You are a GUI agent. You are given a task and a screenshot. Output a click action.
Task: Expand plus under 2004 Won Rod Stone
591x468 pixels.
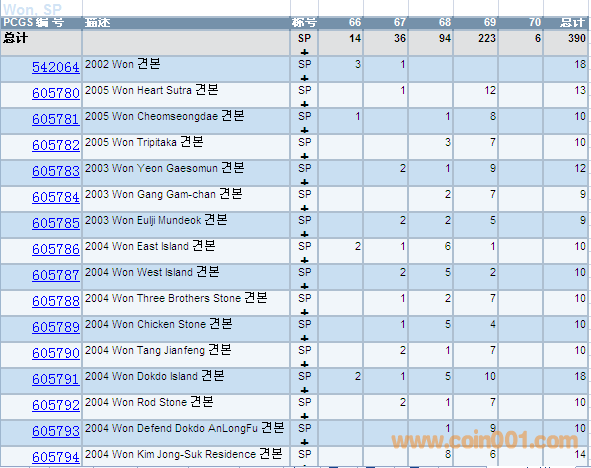pyautogui.click(x=305, y=416)
